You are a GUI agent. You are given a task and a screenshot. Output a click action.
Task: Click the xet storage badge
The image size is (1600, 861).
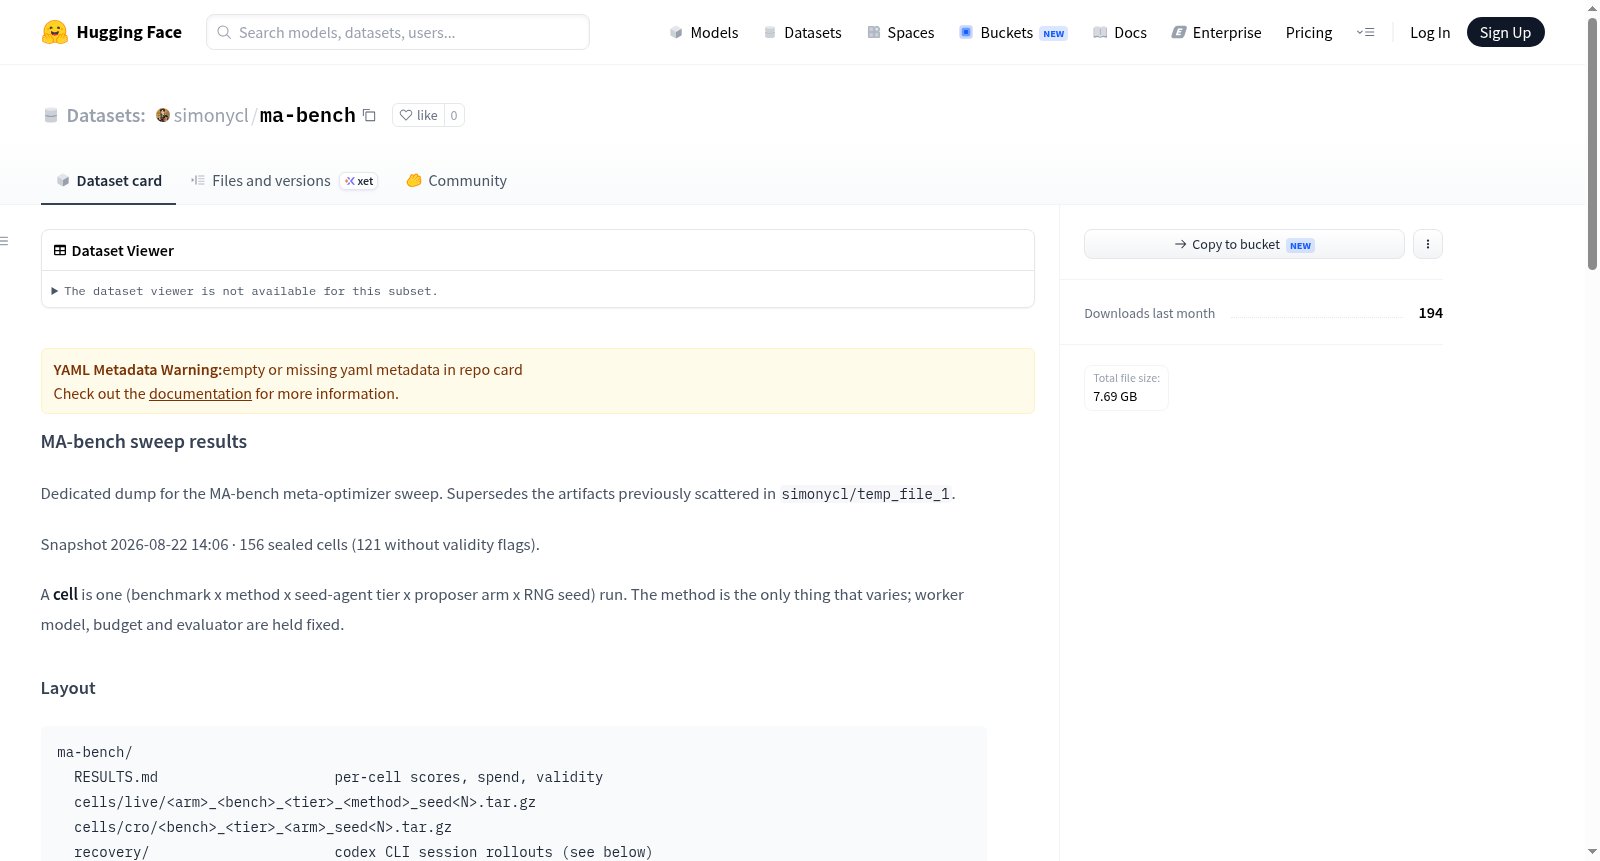359,181
